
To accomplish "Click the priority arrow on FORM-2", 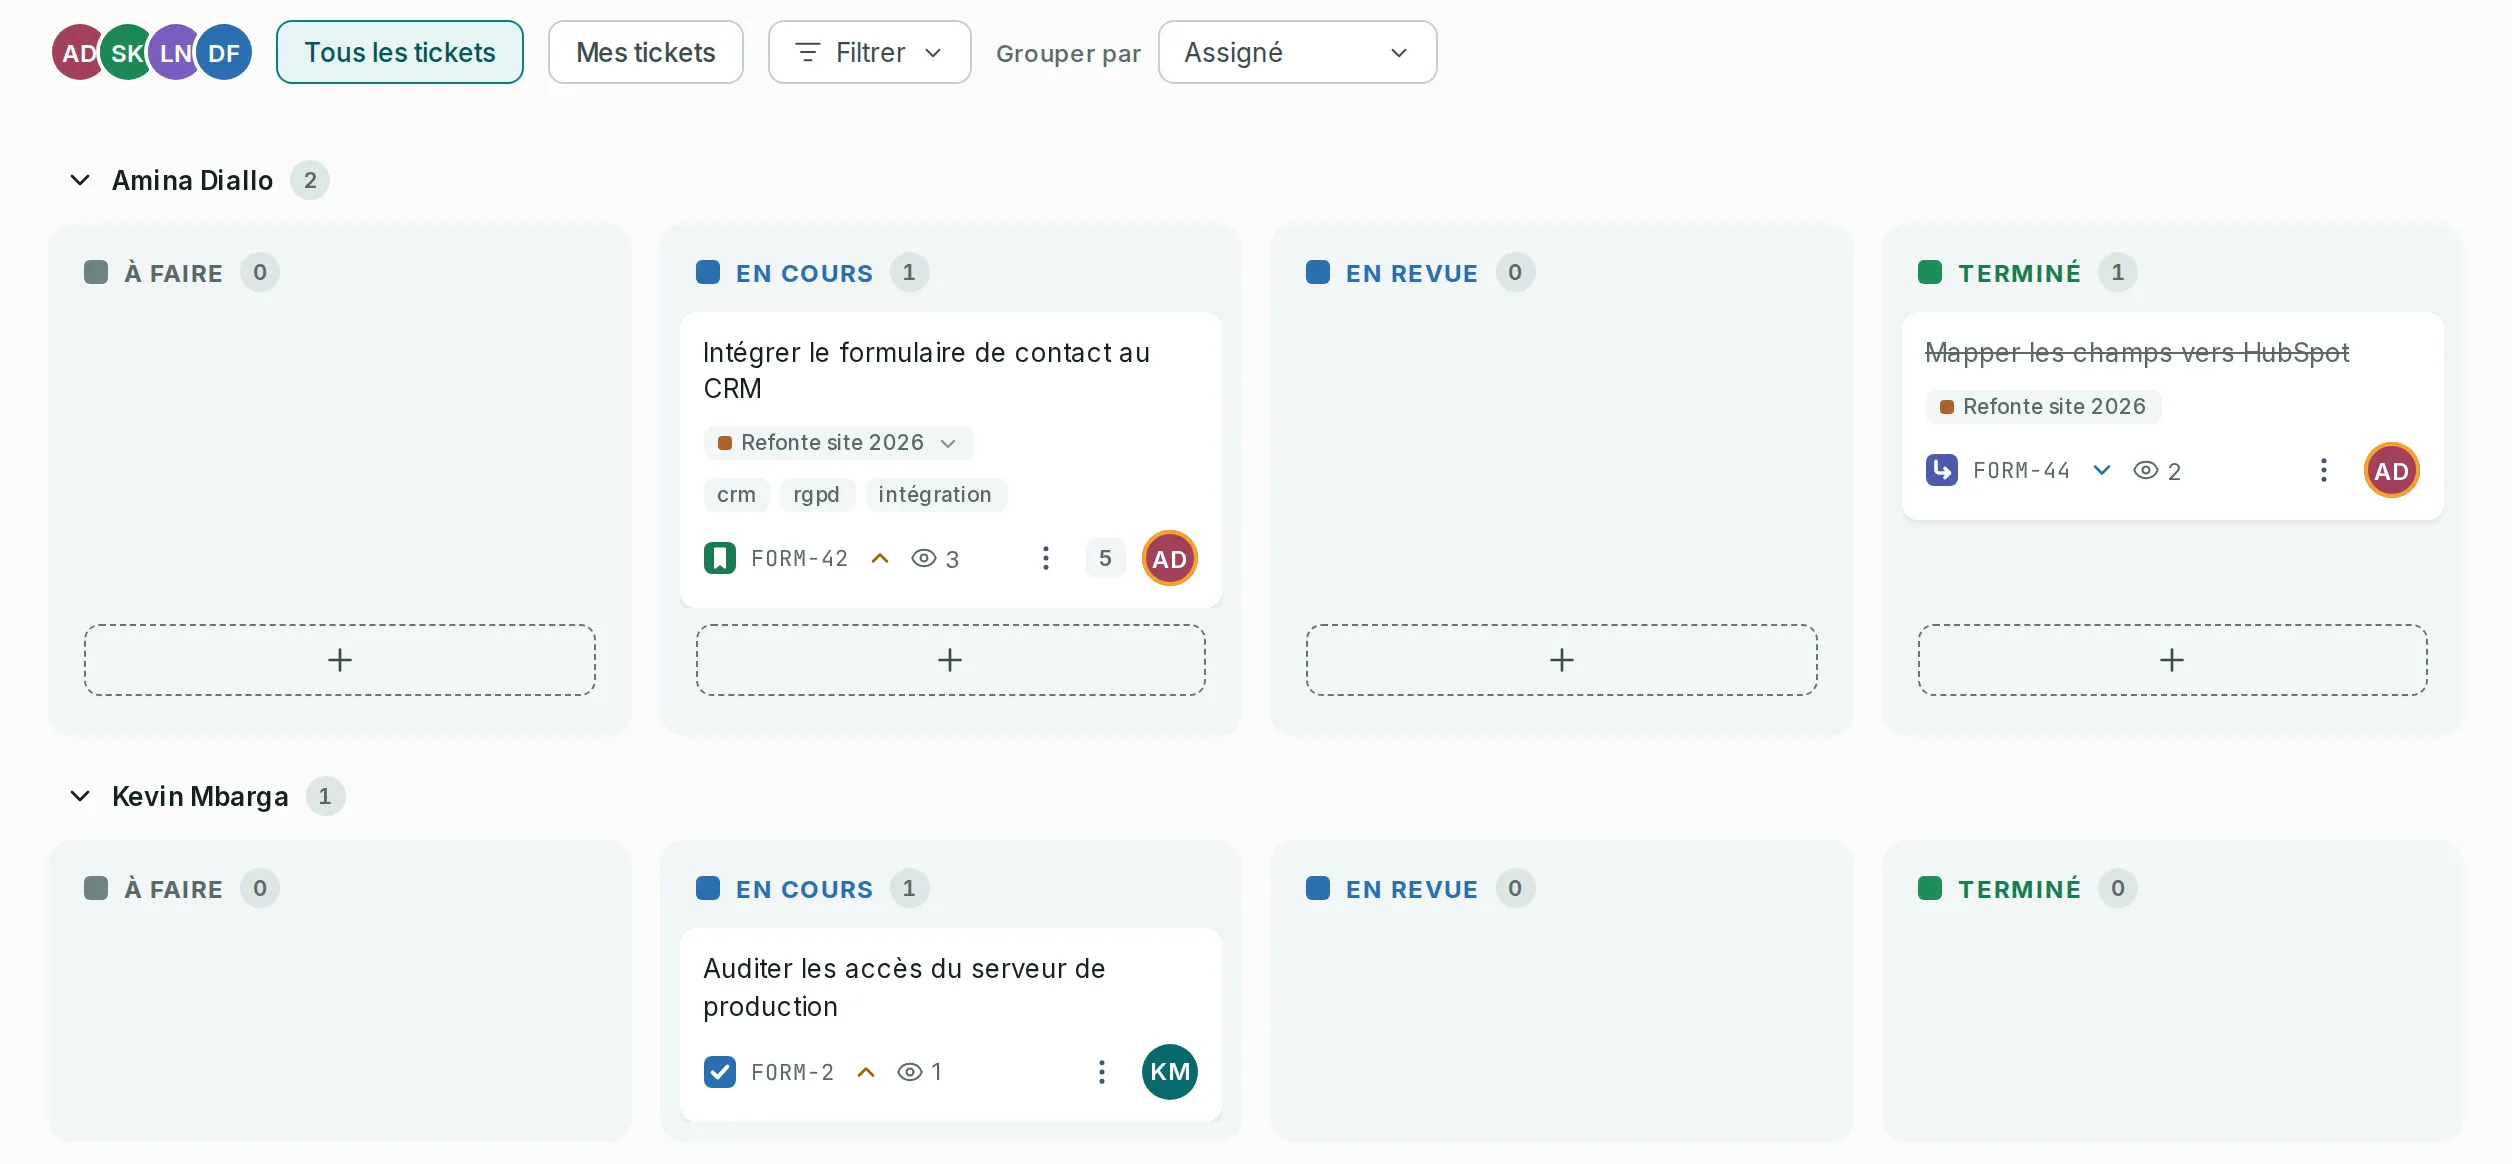I will (867, 1072).
